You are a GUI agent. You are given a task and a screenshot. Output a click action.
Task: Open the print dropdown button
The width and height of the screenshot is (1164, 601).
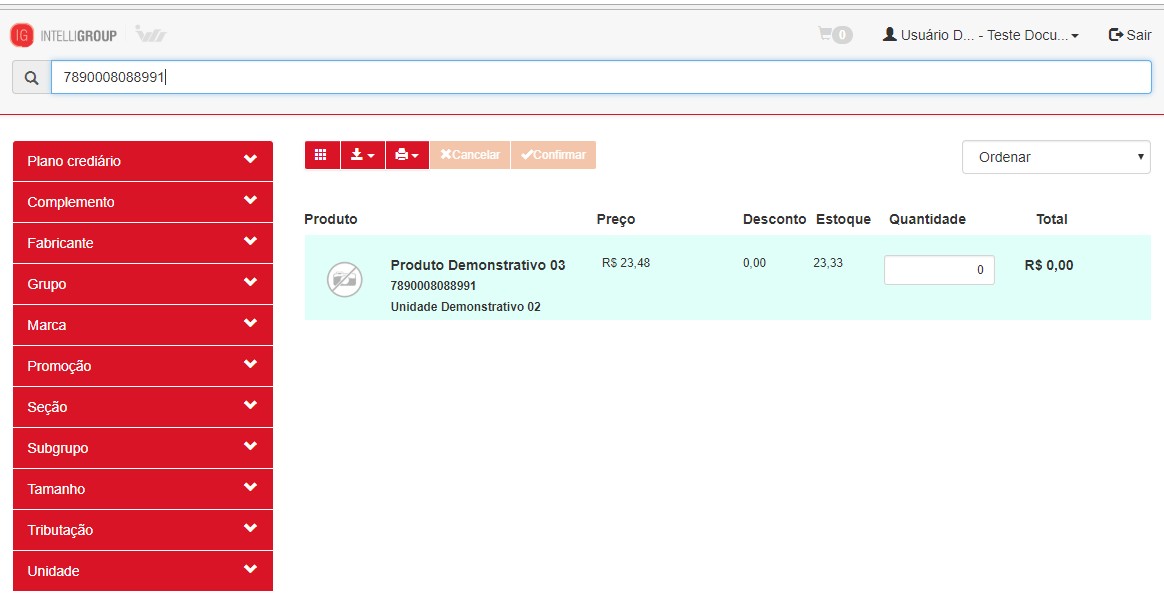tap(408, 154)
